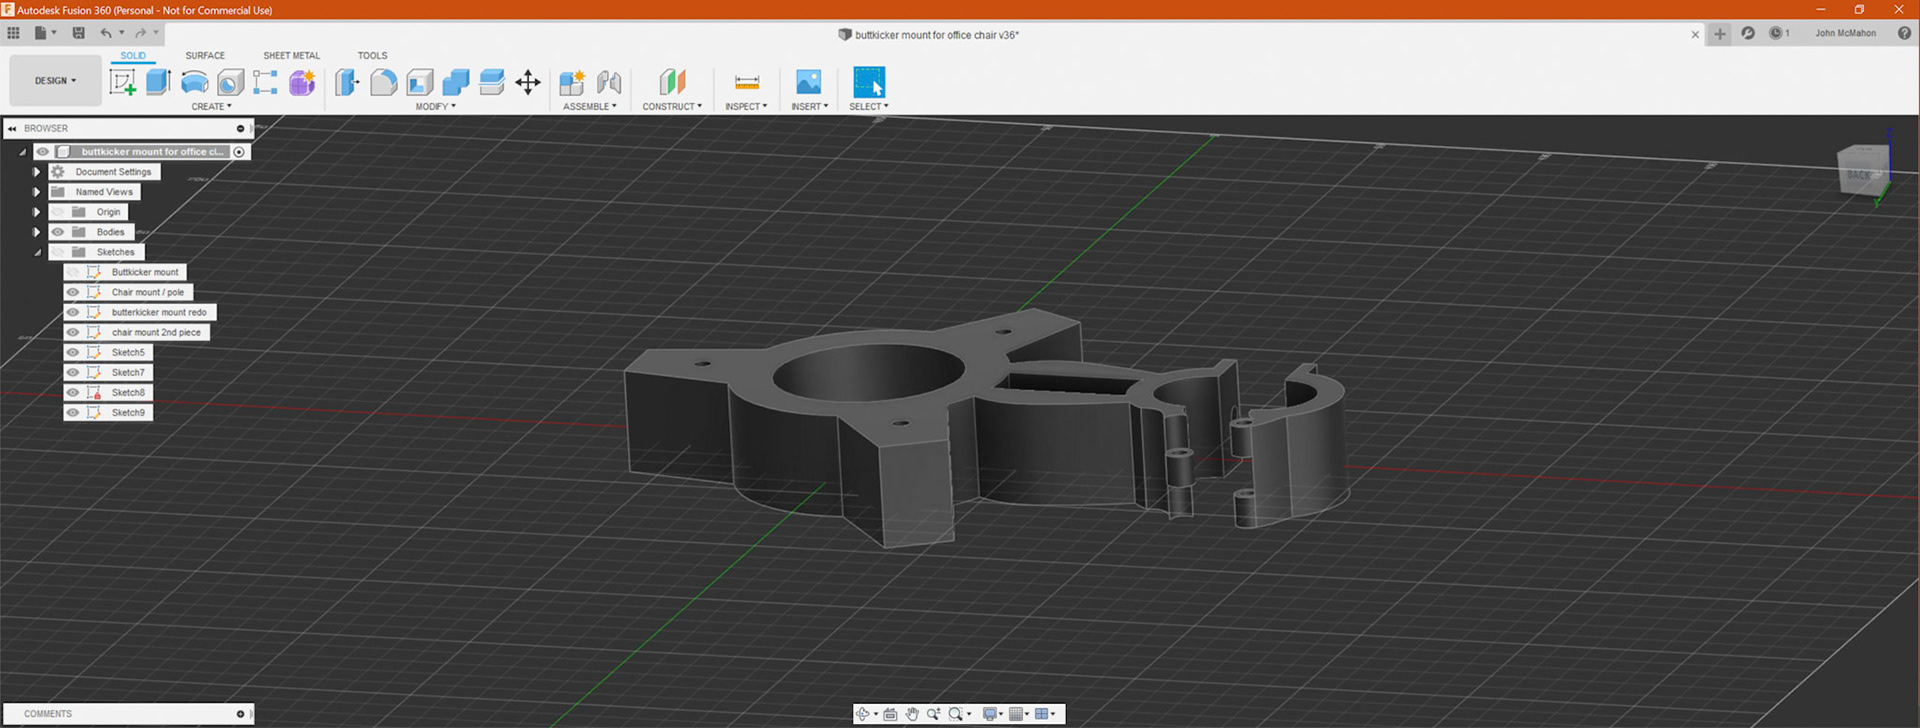Open the Shell tool in Modify
The width and height of the screenshot is (1920, 728).
(x=420, y=82)
